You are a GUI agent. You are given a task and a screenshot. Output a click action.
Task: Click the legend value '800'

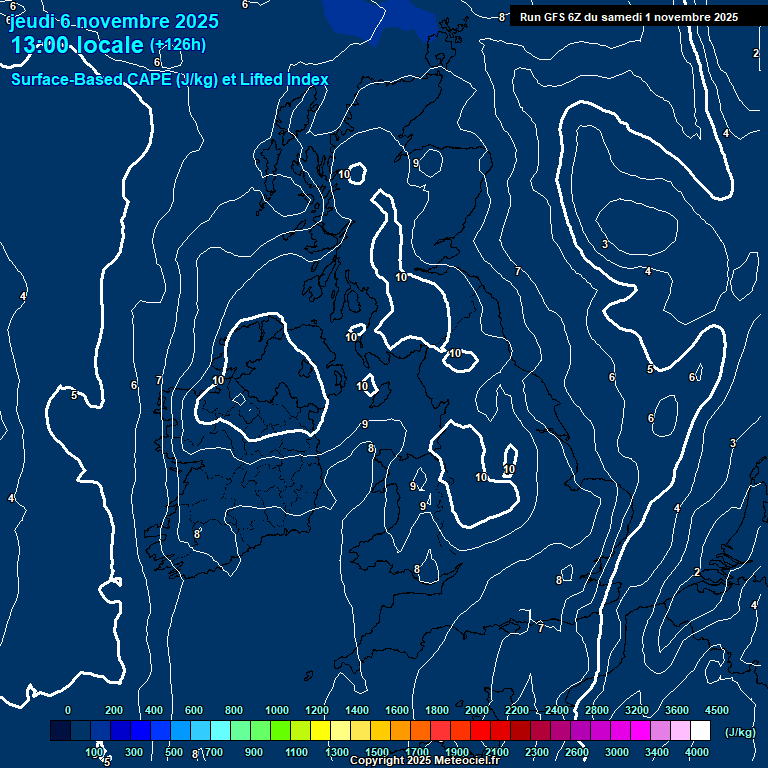point(234,710)
